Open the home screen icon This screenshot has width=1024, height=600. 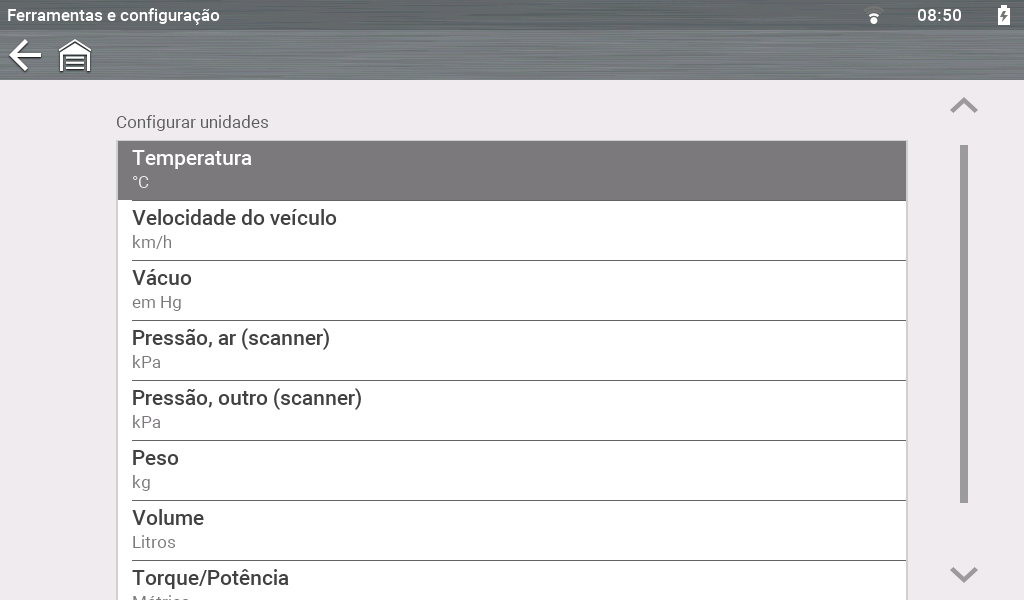pos(75,56)
